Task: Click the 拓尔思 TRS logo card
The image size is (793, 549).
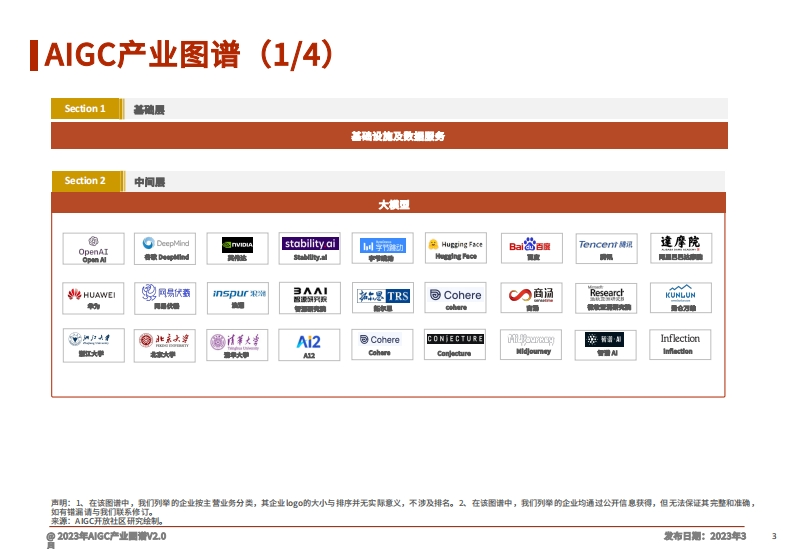Action: click(x=383, y=298)
